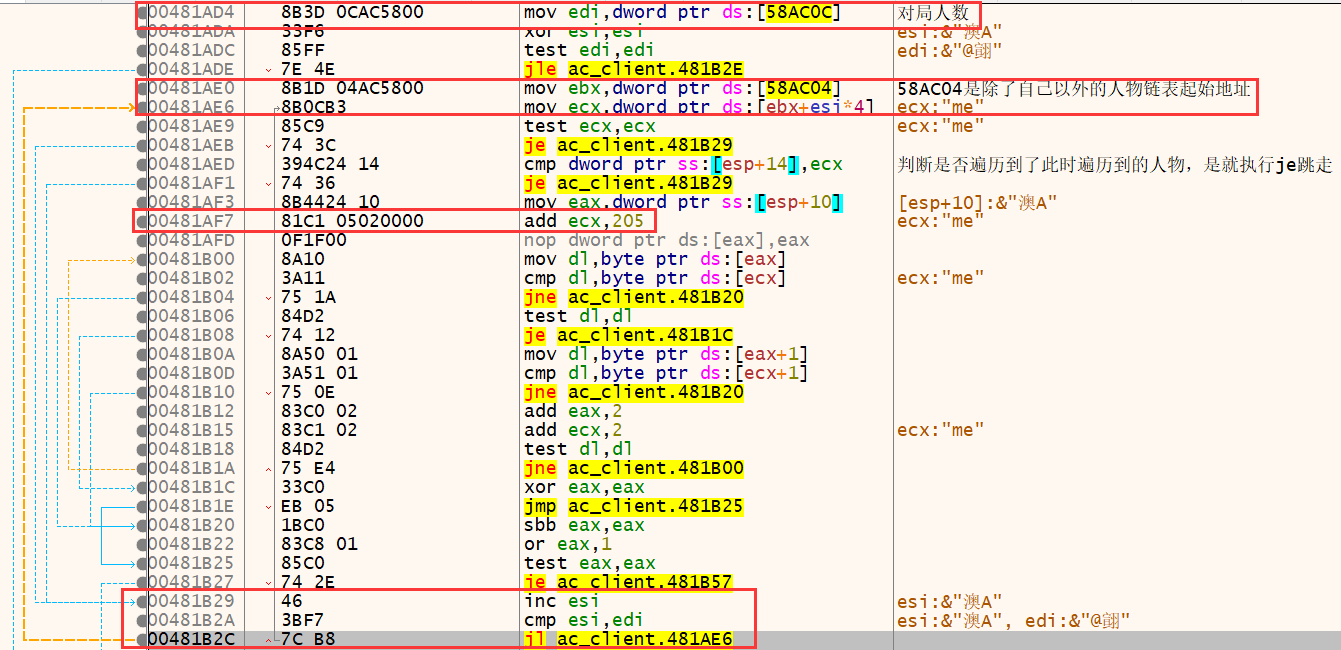The height and width of the screenshot is (650, 1341).
Task: Select the "nop dword ptr" instruction row
Action: click(x=667, y=240)
